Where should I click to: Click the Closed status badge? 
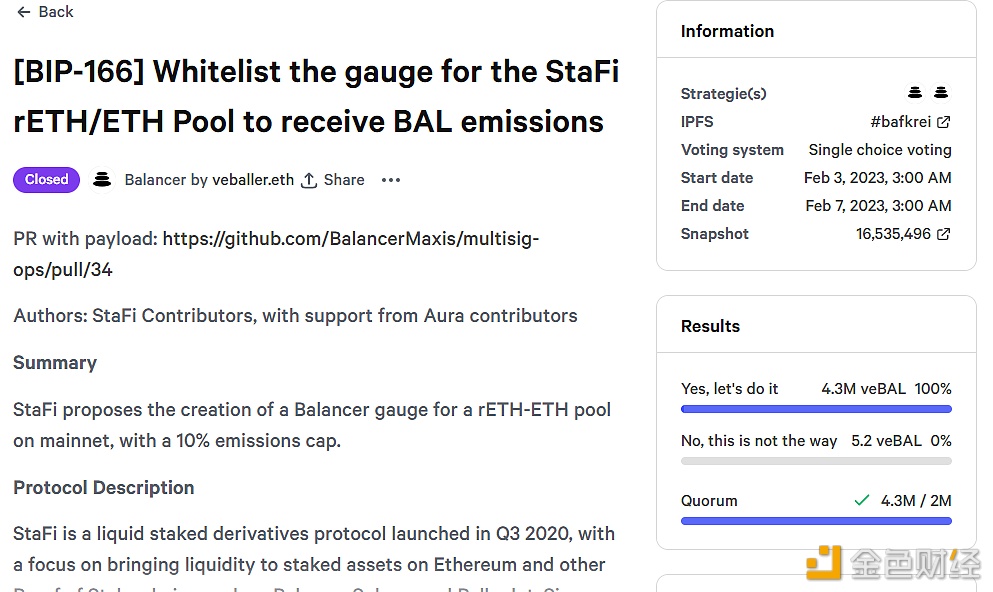point(46,180)
